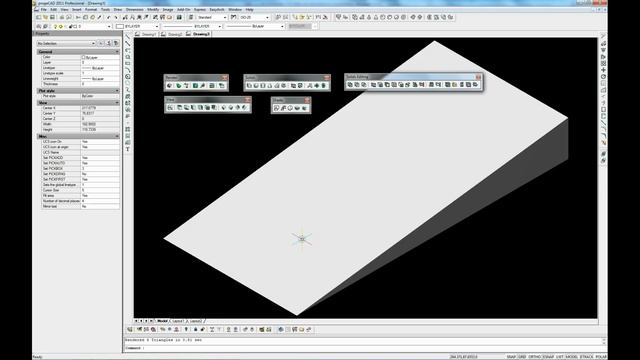Select the Text tool in the Draw toolbar

[128, 149]
